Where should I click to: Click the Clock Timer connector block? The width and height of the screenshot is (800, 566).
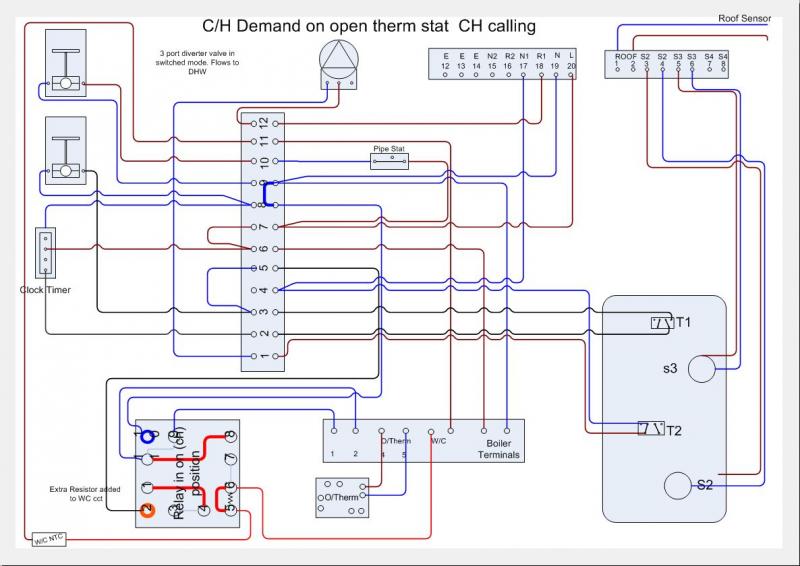[x=45, y=253]
